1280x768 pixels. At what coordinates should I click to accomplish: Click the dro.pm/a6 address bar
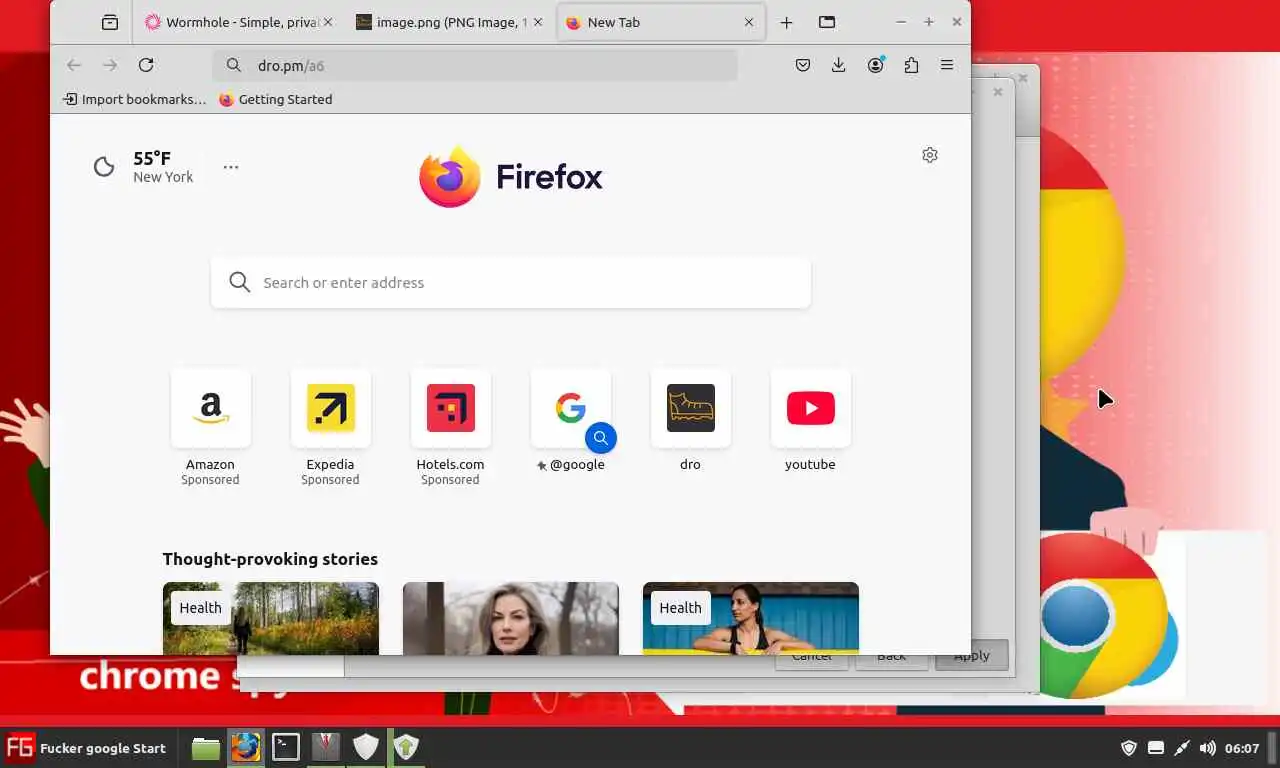tap(475, 65)
